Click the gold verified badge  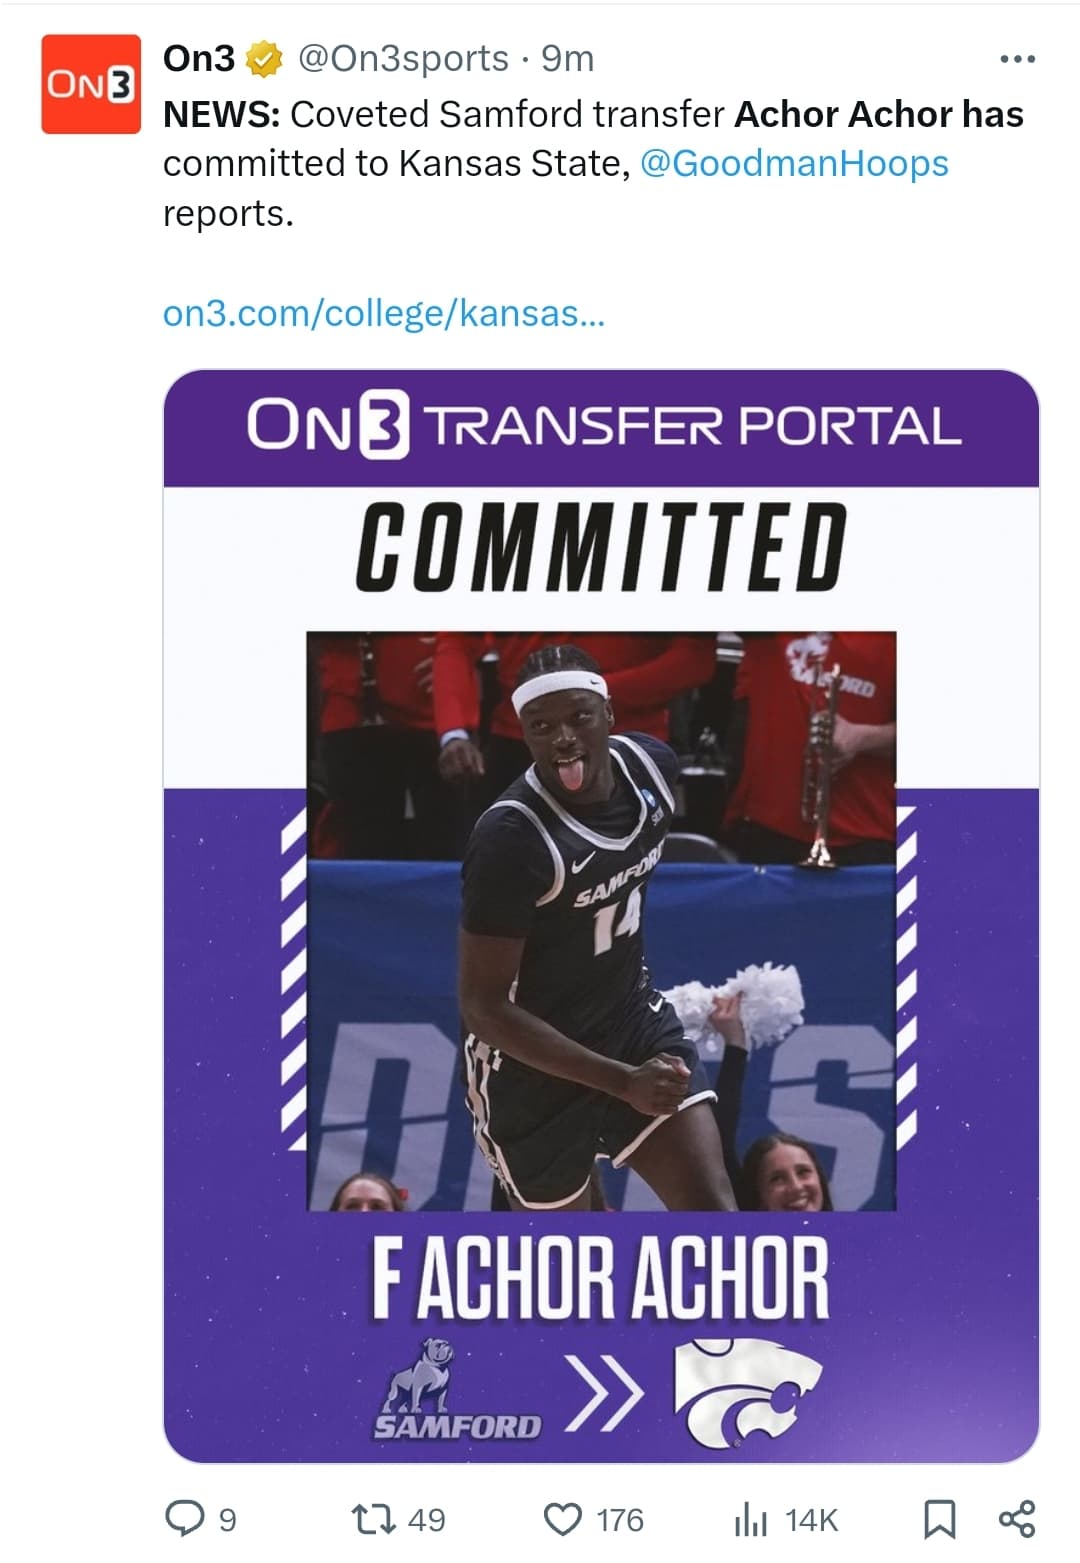point(265,60)
